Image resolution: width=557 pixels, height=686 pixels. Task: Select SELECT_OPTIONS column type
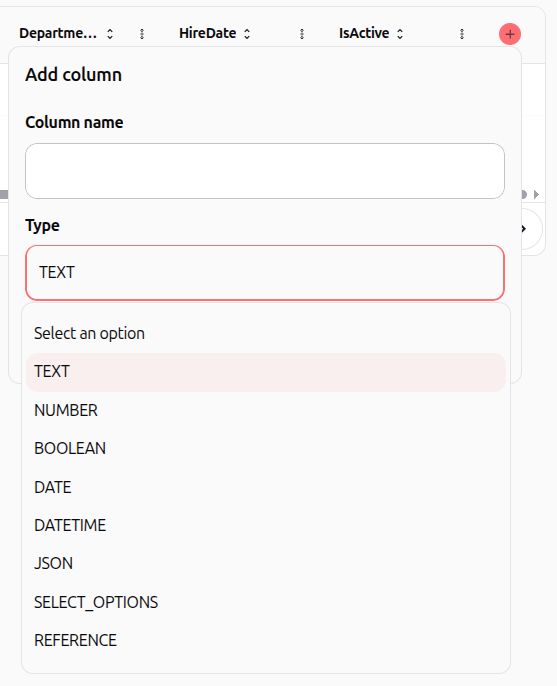tap(266, 602)
